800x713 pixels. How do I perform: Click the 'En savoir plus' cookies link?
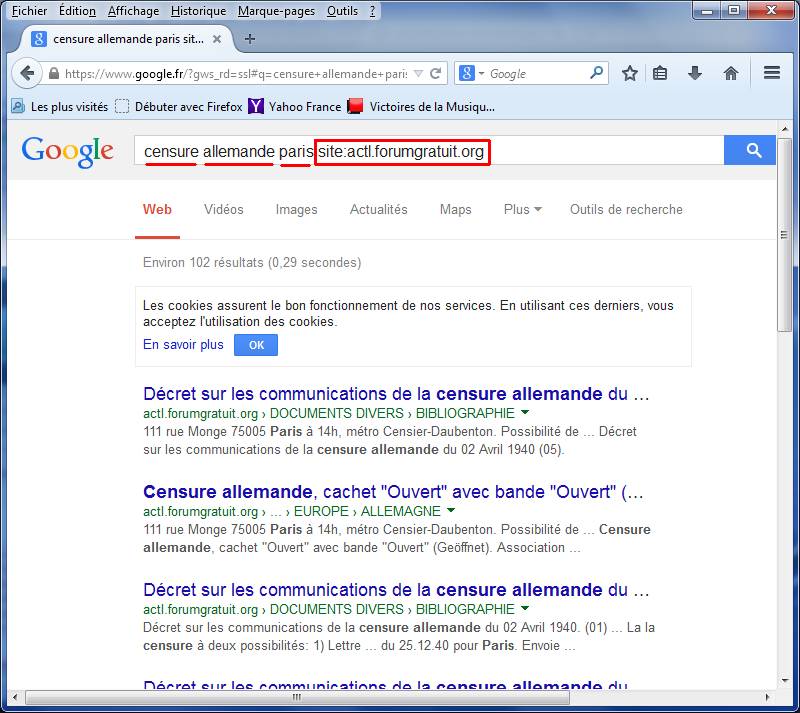pyautogui.click(x=183, y=345)
